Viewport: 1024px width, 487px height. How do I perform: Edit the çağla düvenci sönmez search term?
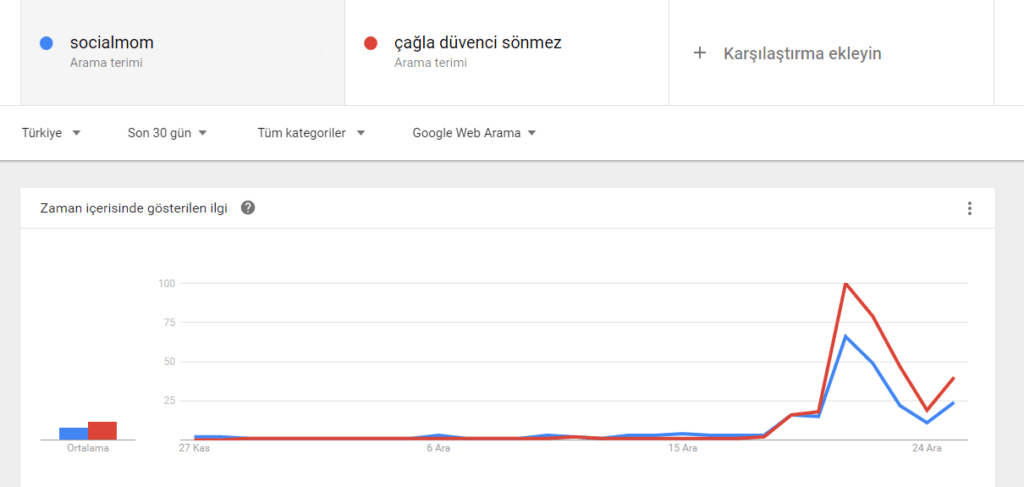476,43
